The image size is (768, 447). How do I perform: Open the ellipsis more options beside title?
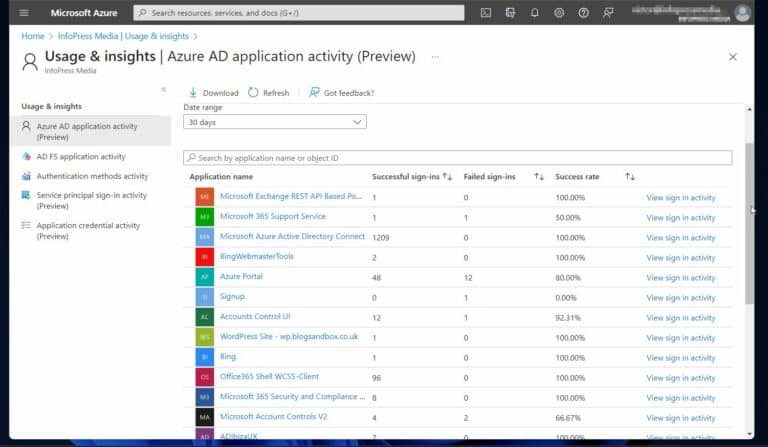click(435, 57)
